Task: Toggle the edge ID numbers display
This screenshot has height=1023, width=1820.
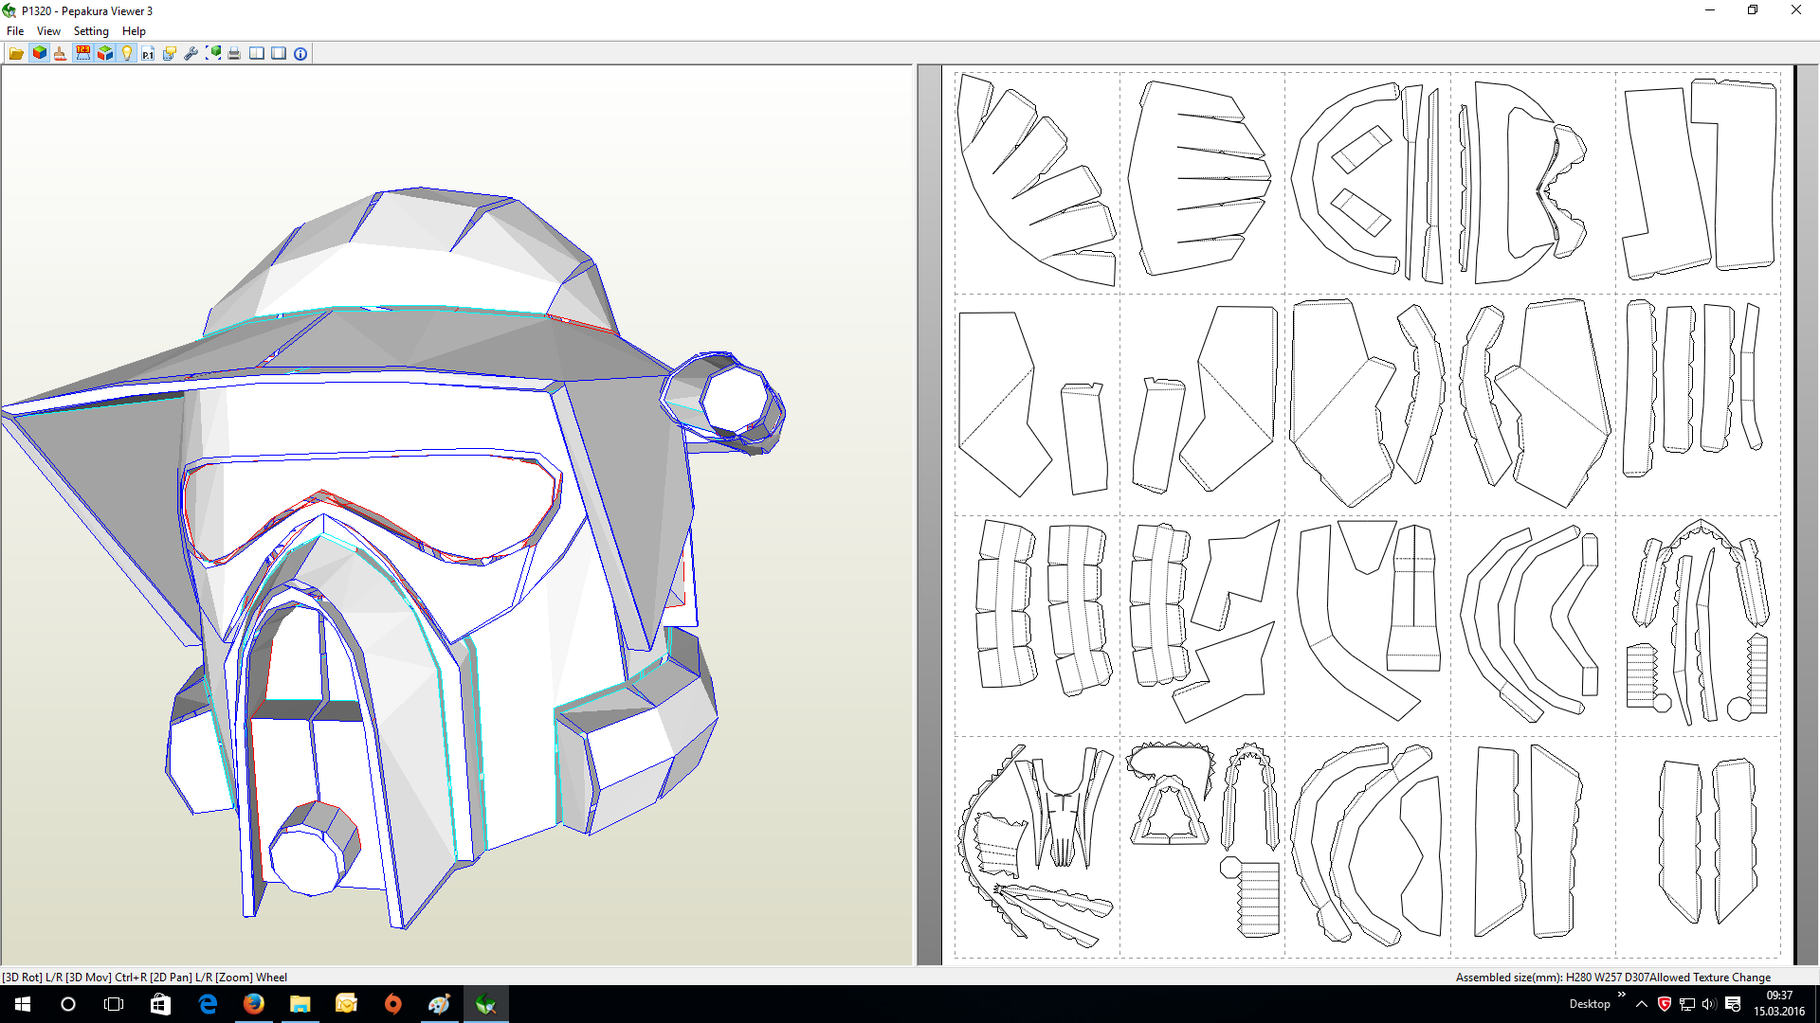Action: tap(82, 53)
